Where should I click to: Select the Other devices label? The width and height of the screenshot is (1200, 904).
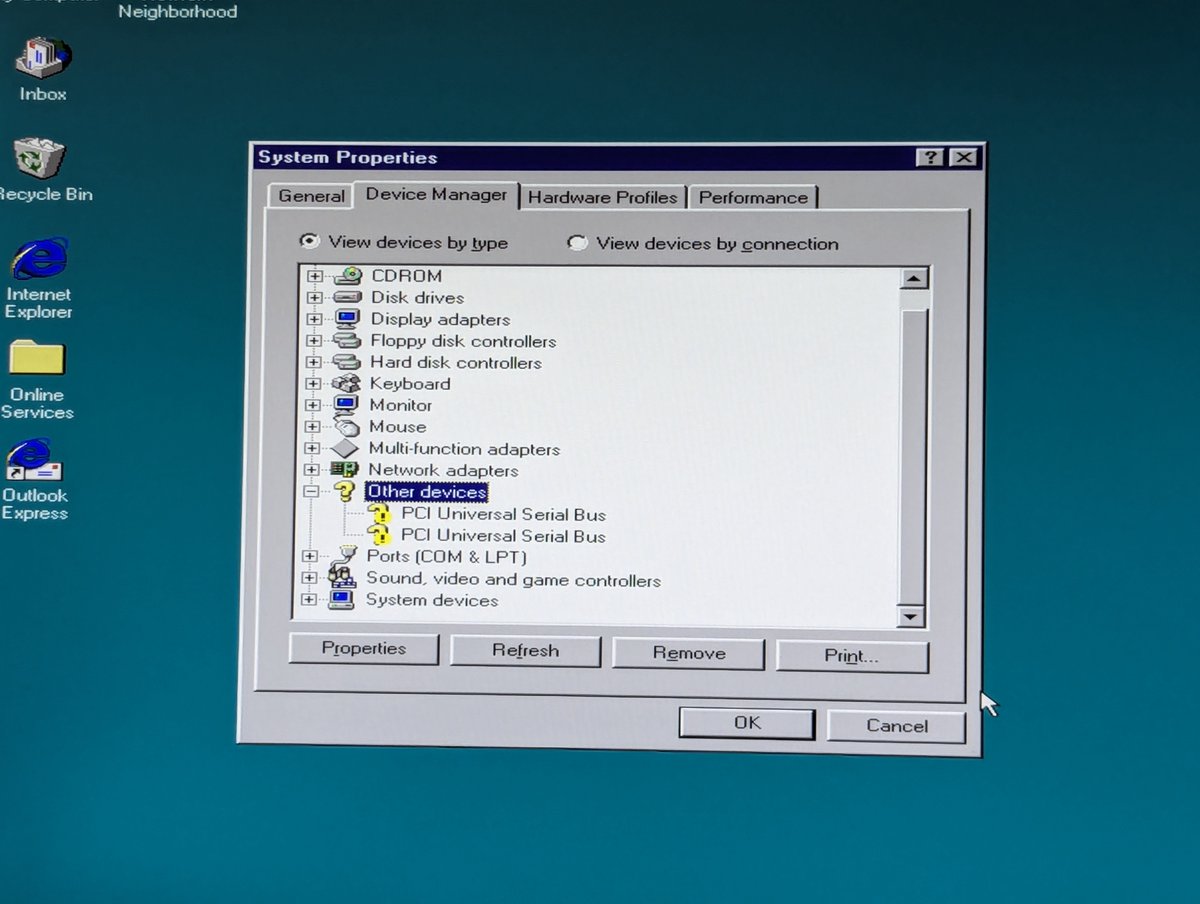[426, 492]
